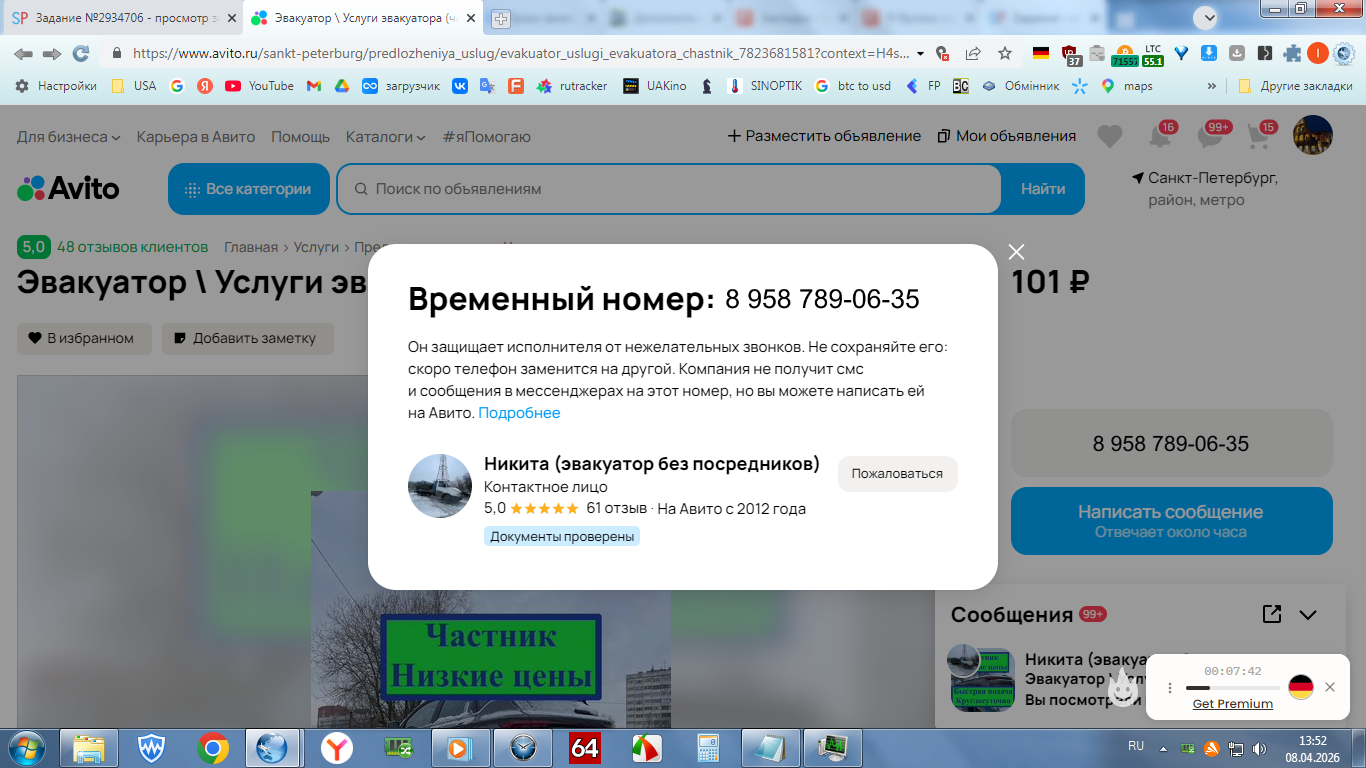The width and height of the screenshot is (1366, 768).
Task: Open the #яПомогаю link
Action: point(487,136)
